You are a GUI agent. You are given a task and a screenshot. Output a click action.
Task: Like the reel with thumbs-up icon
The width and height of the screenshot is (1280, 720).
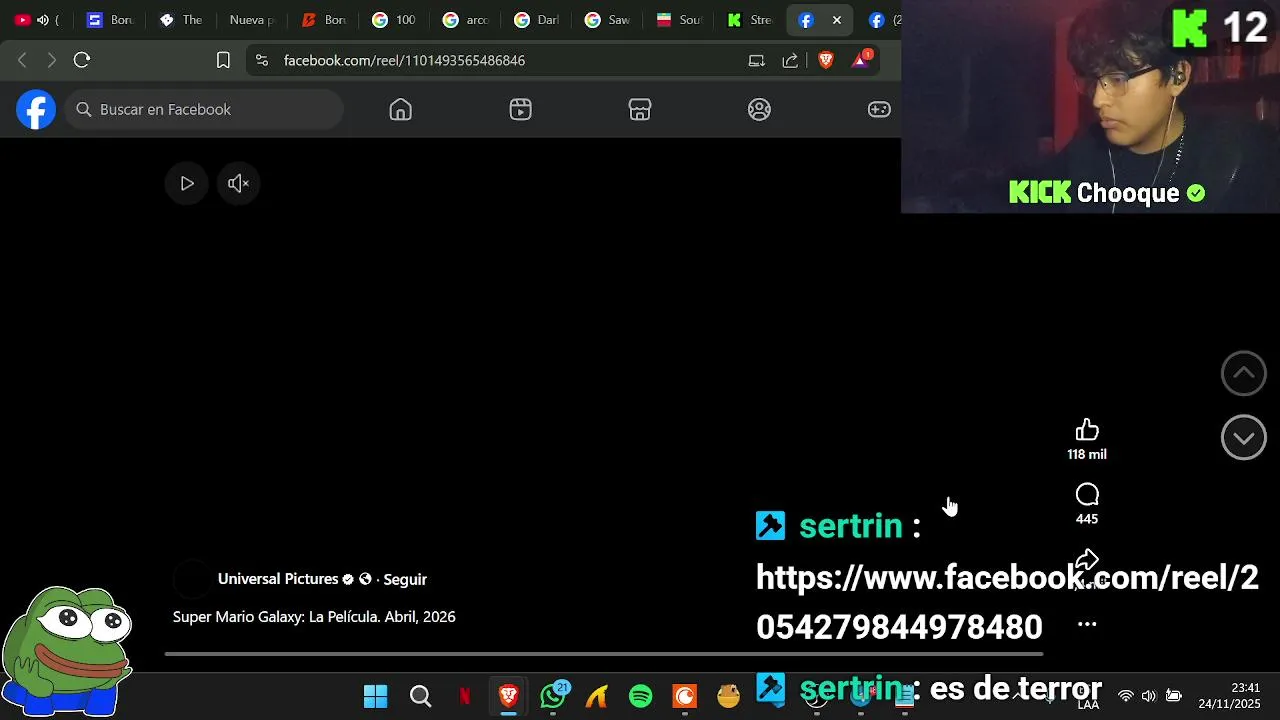(x=1087, y=430)
